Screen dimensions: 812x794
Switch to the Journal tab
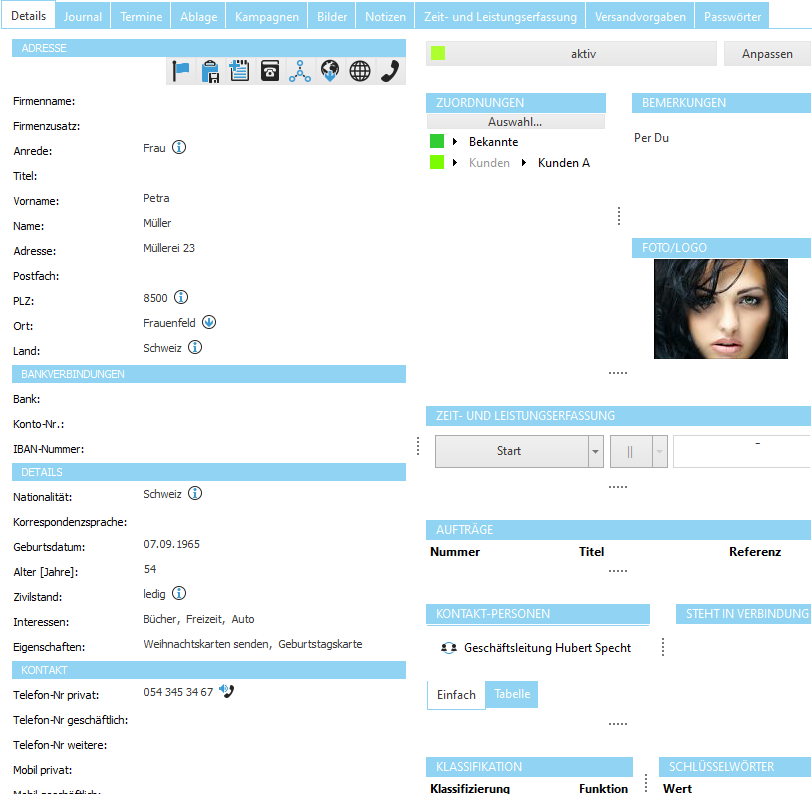82,16
